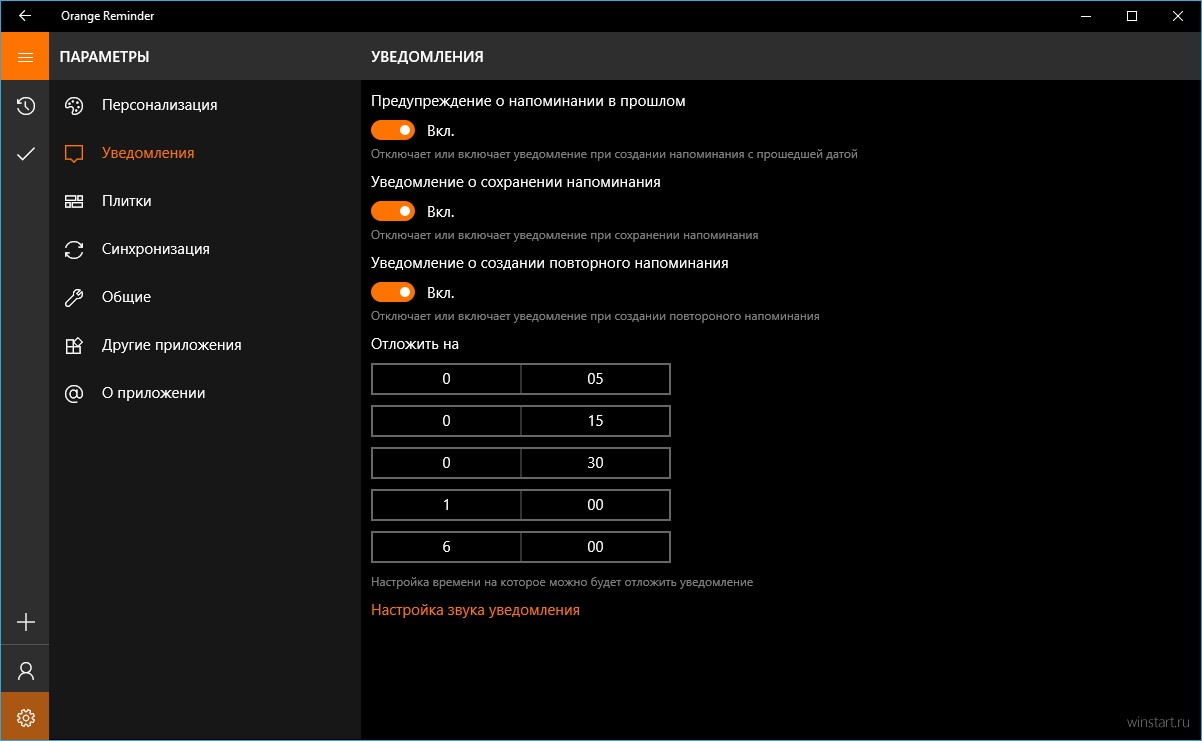The height and width of the screenshot is (741, 1202).
Task: Click the tiles icon beside Плитки
Action: [74, 202]
